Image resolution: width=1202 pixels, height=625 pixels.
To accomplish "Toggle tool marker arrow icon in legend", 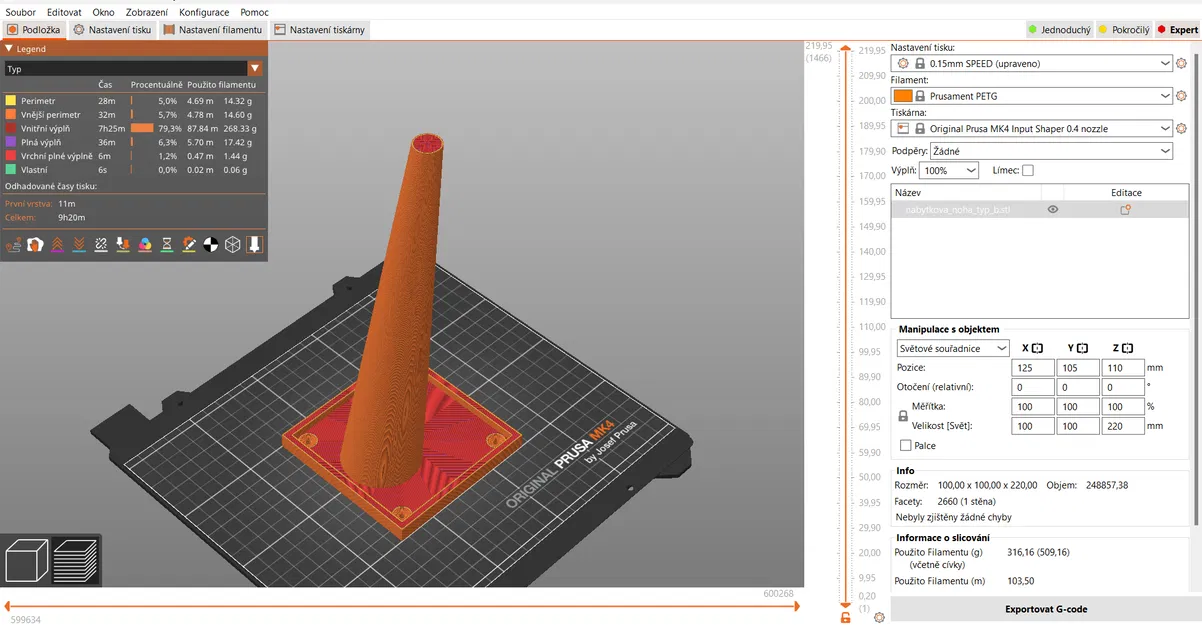I will 255,244.
